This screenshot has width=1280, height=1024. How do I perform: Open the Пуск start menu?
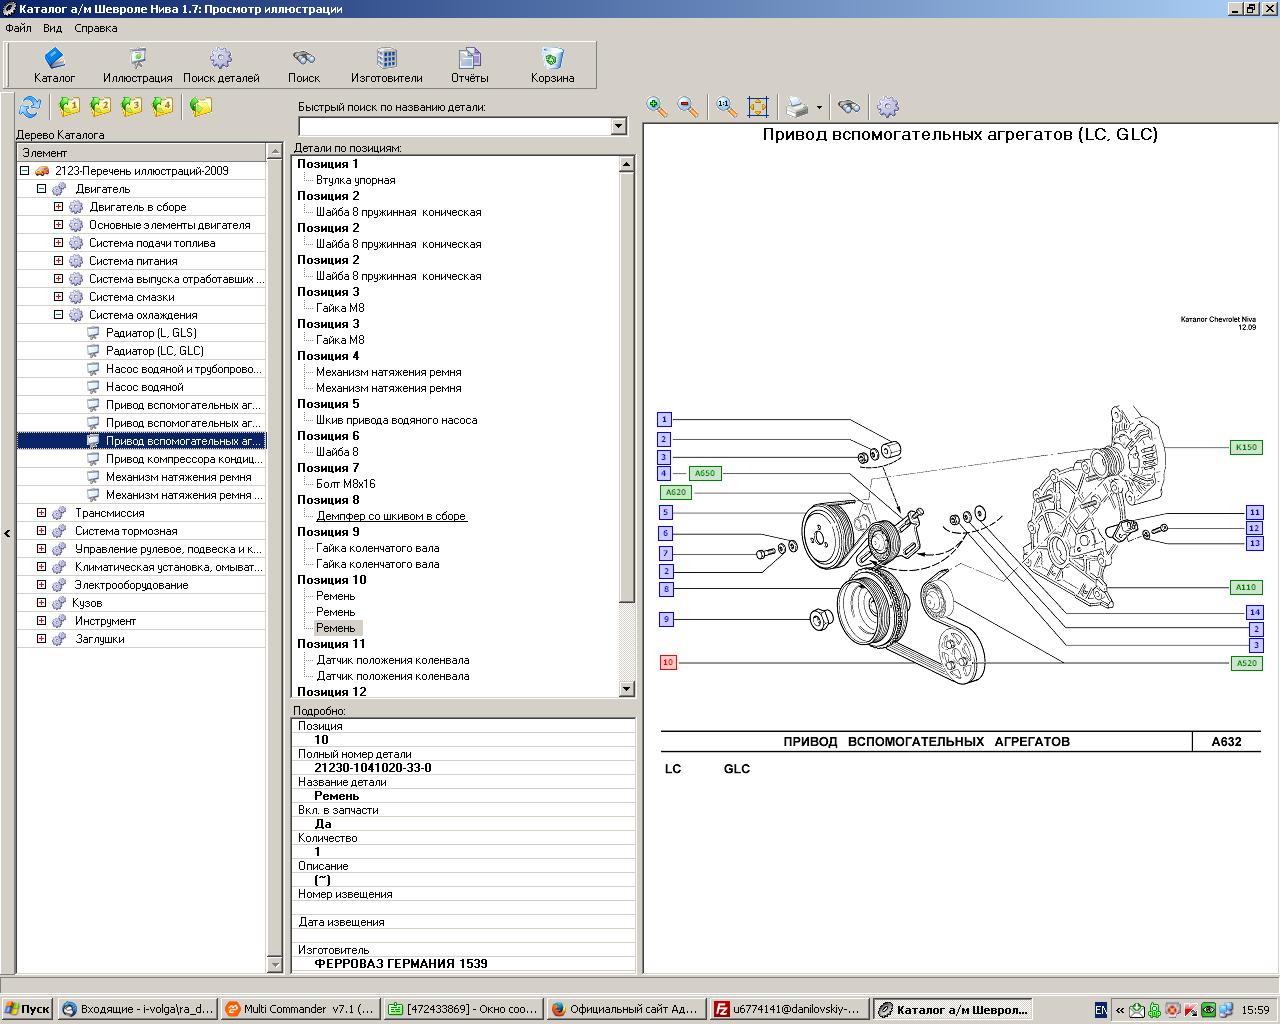tap(28, 1010)
